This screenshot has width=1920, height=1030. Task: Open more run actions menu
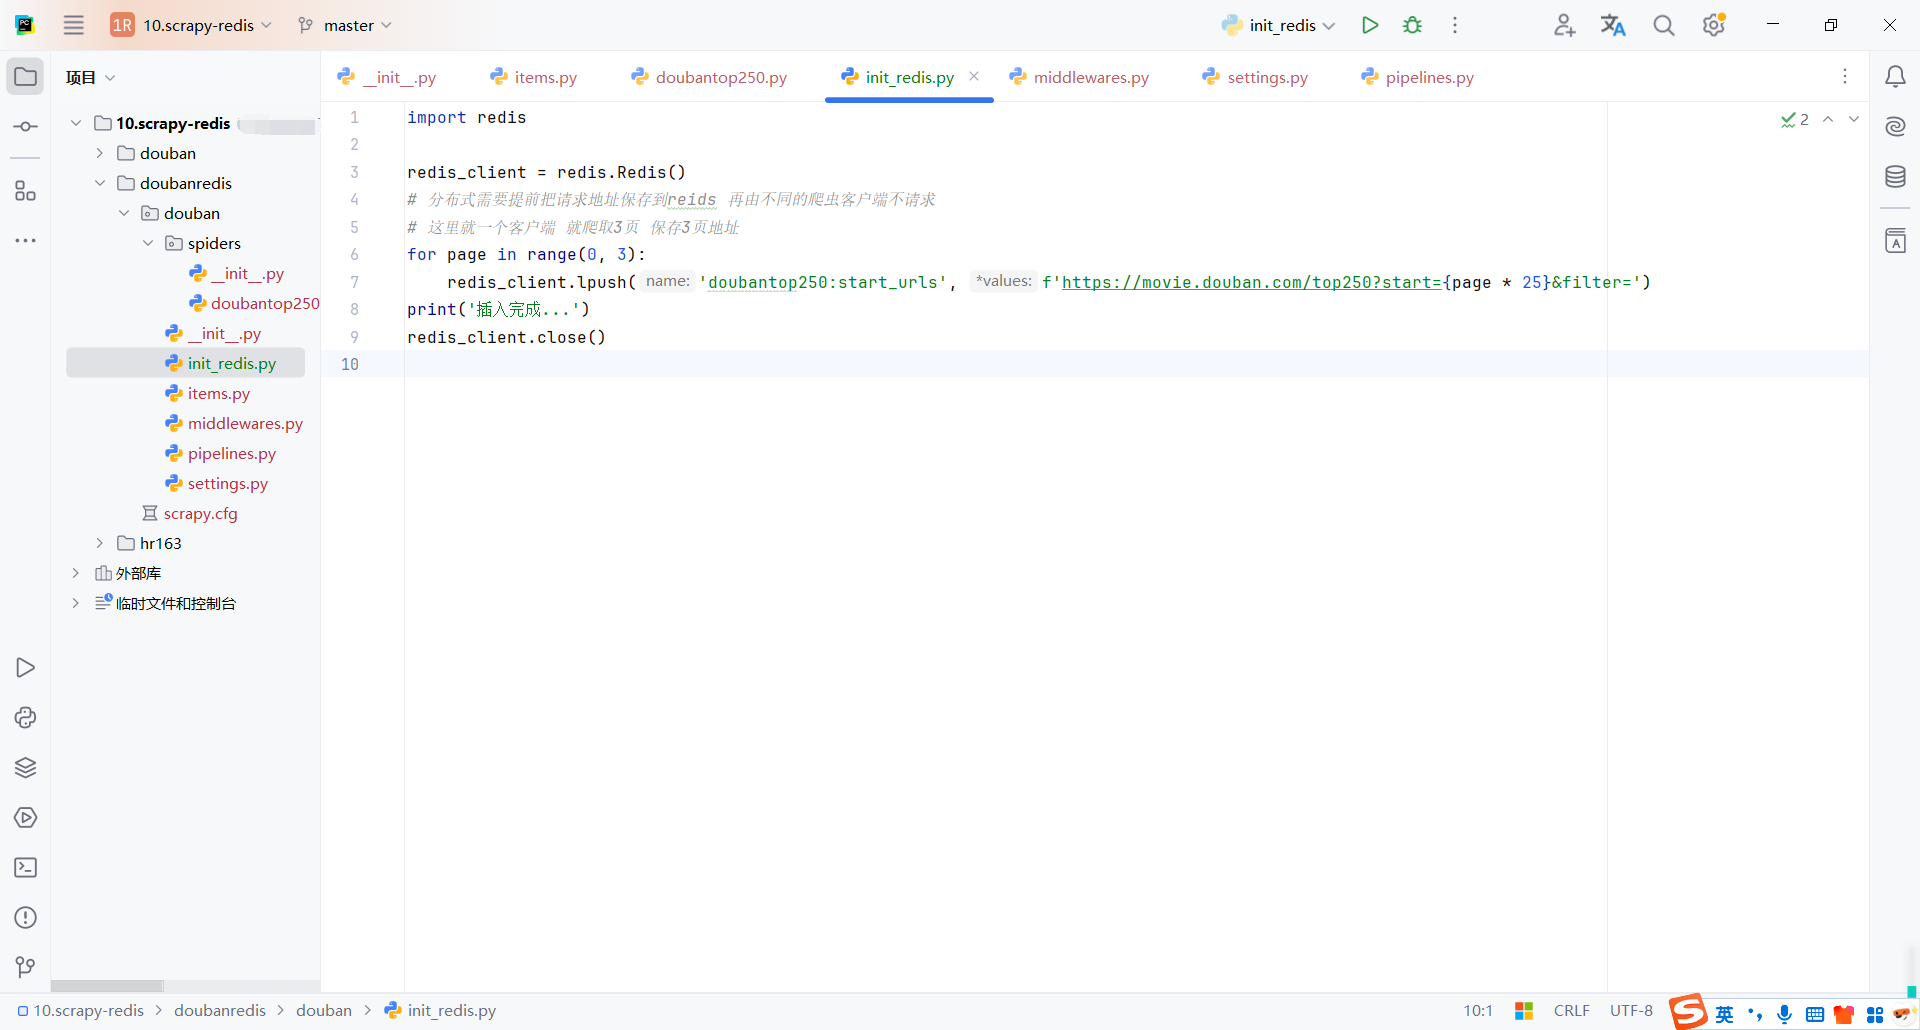pos(1455,25)
